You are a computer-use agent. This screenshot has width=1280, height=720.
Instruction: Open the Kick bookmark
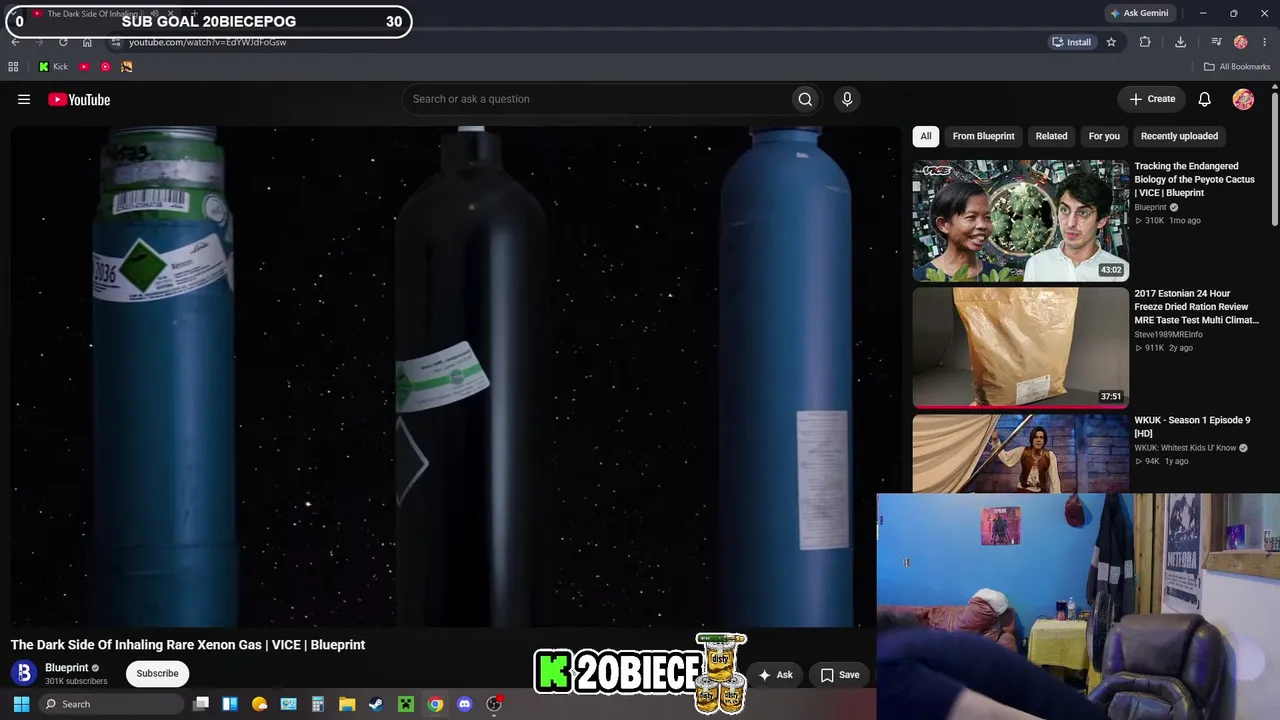(x=53, y=67)
